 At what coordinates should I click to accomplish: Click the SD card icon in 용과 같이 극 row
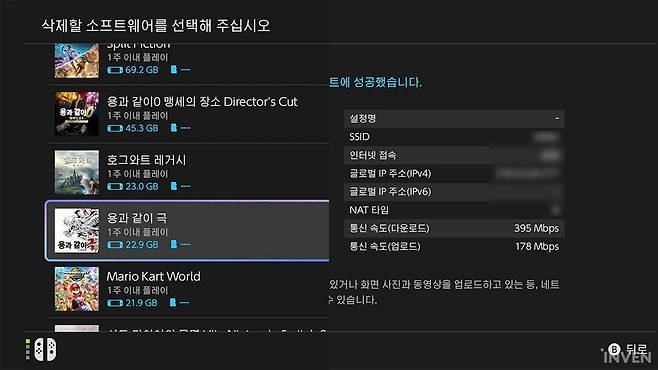pyautogui.click(x=174, y=244)
